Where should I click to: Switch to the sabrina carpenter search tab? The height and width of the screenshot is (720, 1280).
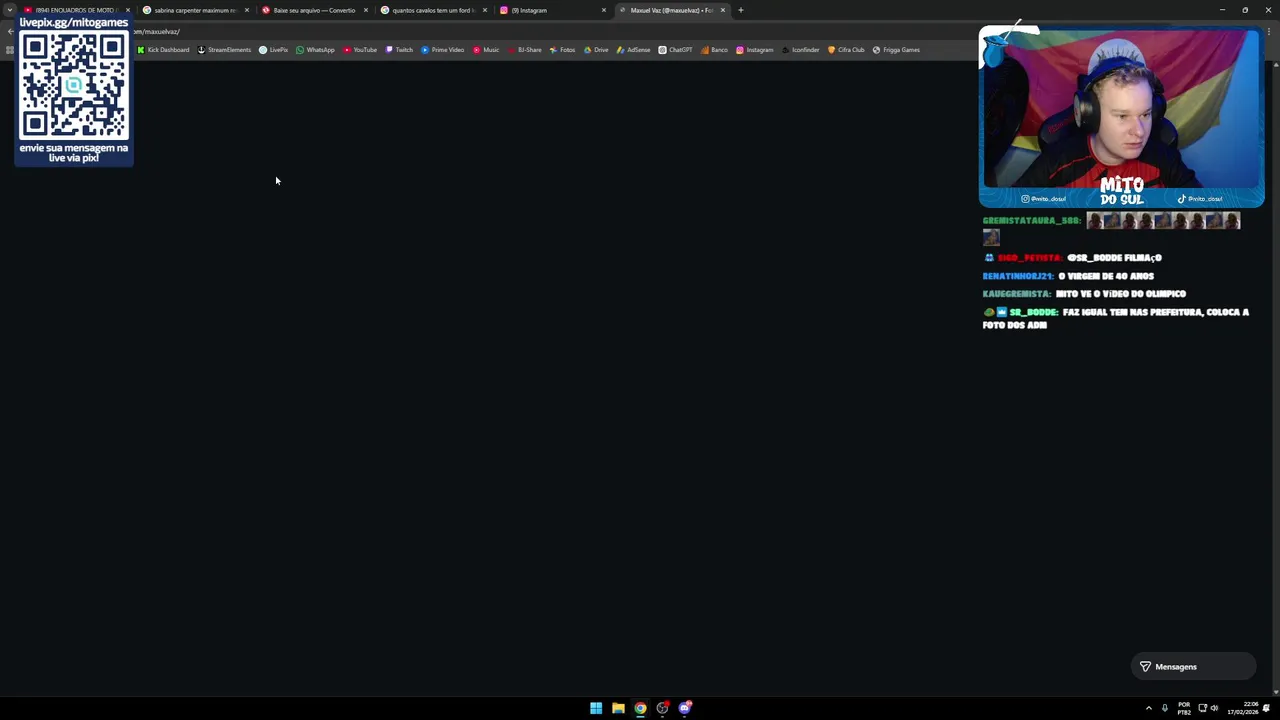click(195, 10)
